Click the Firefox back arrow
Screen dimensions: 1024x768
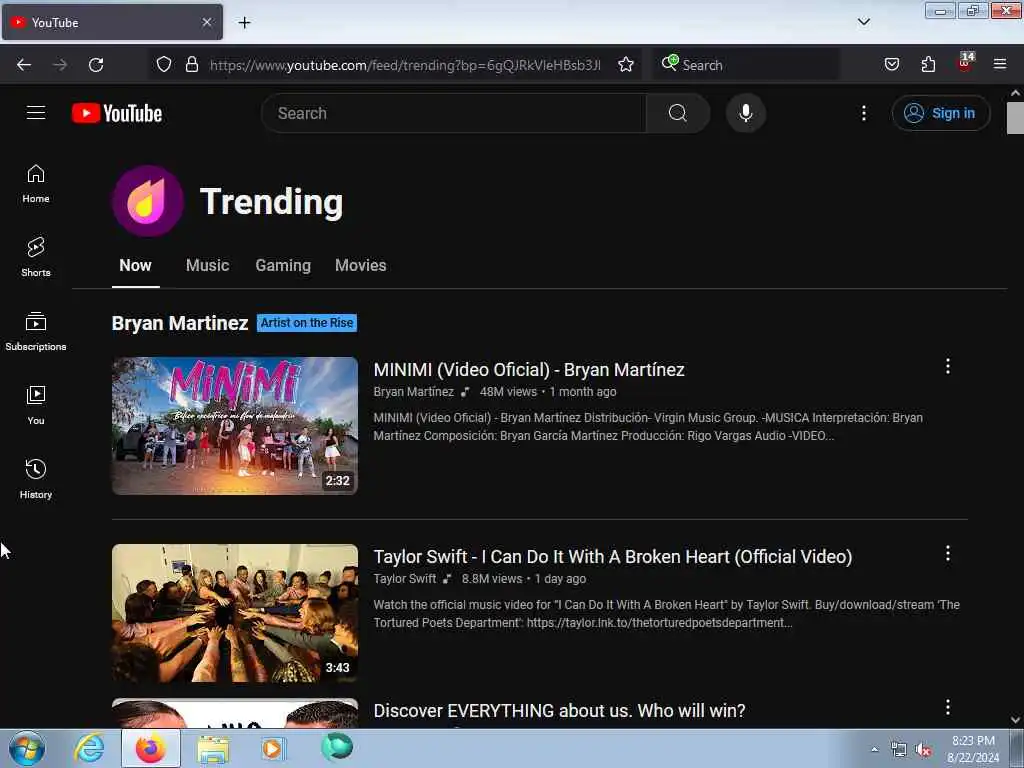coord(24,65)
